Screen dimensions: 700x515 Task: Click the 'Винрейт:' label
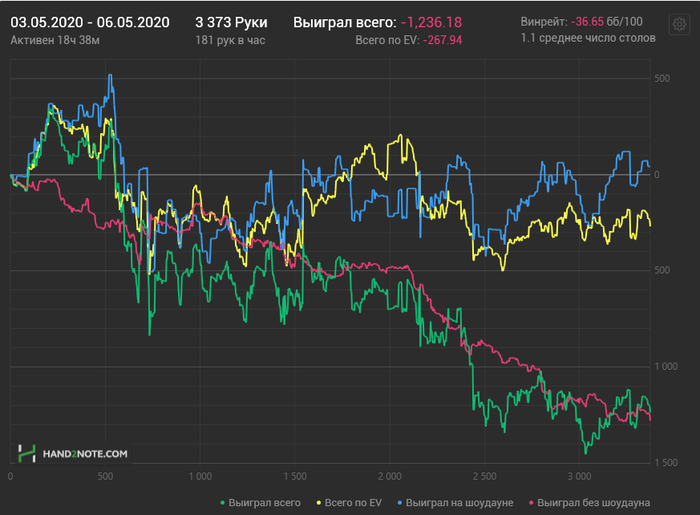click(x=544, y=21)
